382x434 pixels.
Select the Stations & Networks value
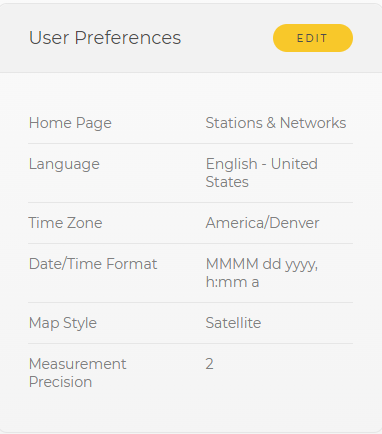coord(276,123)
